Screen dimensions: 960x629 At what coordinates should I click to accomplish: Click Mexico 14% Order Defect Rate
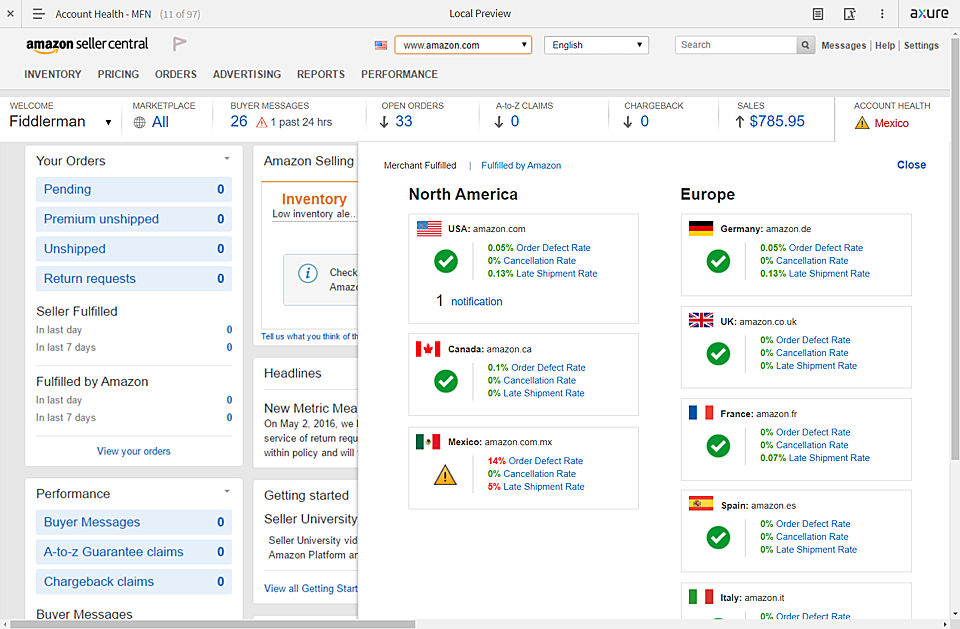tap(535, 461)
